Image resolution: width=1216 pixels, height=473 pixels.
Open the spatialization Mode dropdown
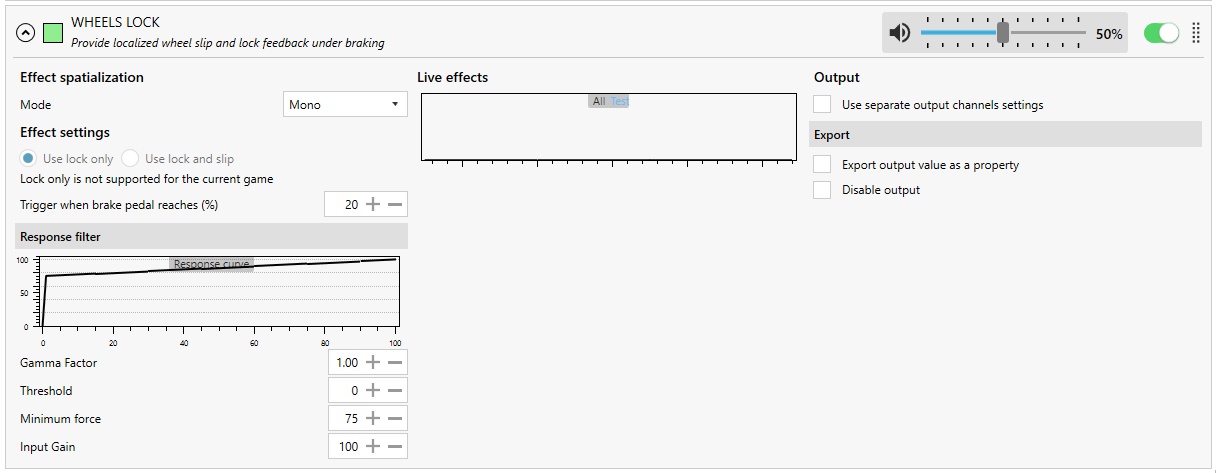345,104
